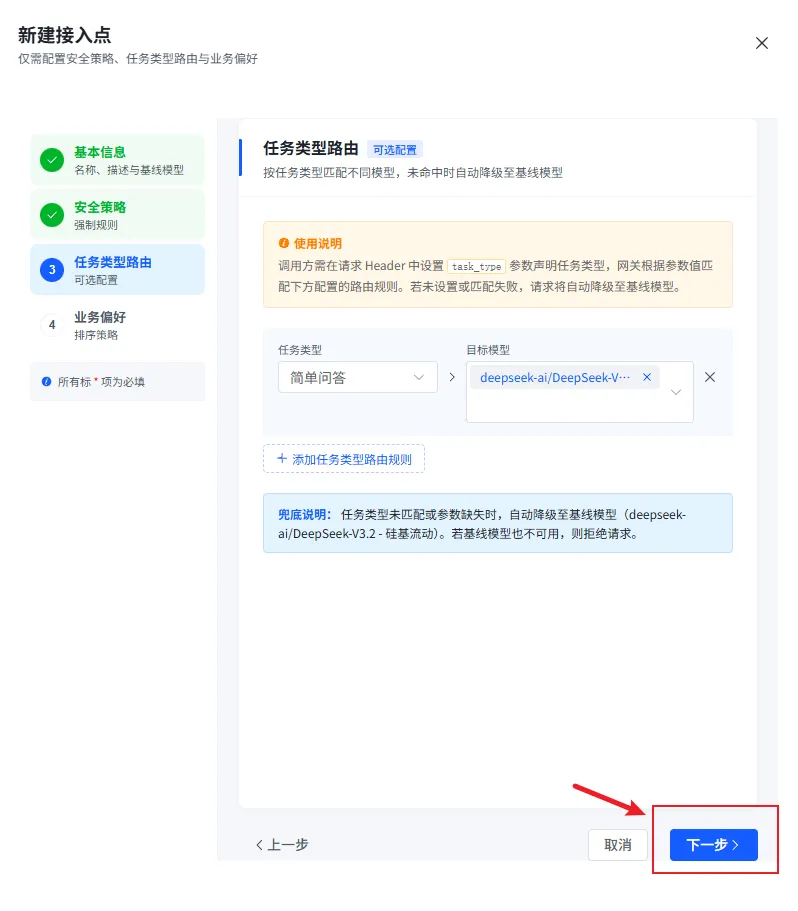Viewport: 798px width, 911px height.
Task: Click green checkmark icon beside 基本信息
Action: (52, 160)
